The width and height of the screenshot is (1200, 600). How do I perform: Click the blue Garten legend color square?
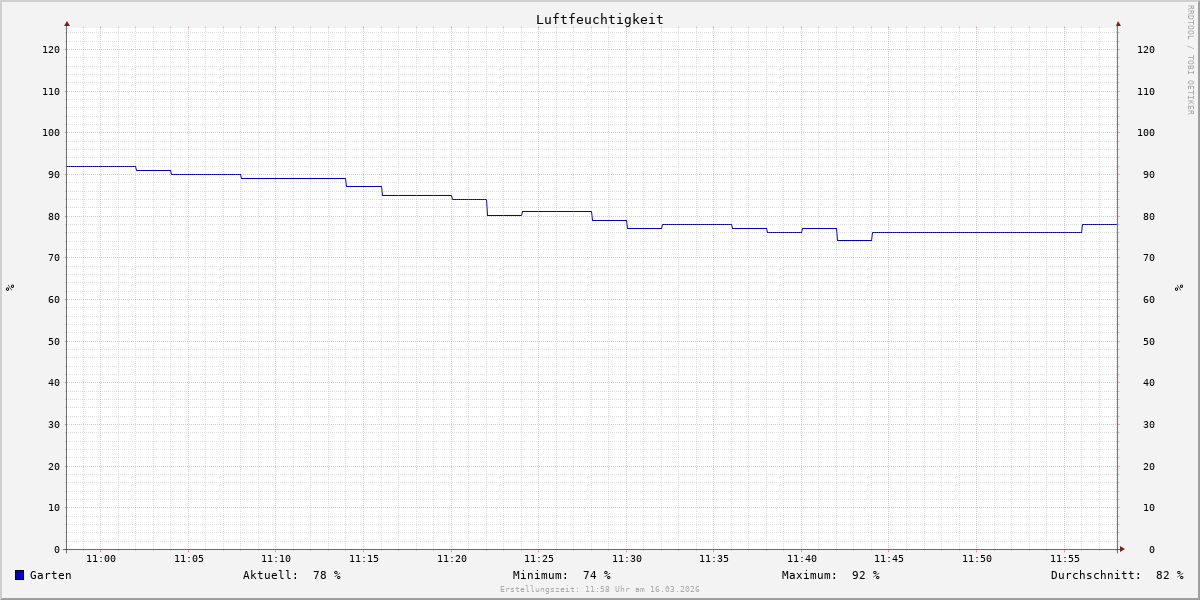coord(19,575)
